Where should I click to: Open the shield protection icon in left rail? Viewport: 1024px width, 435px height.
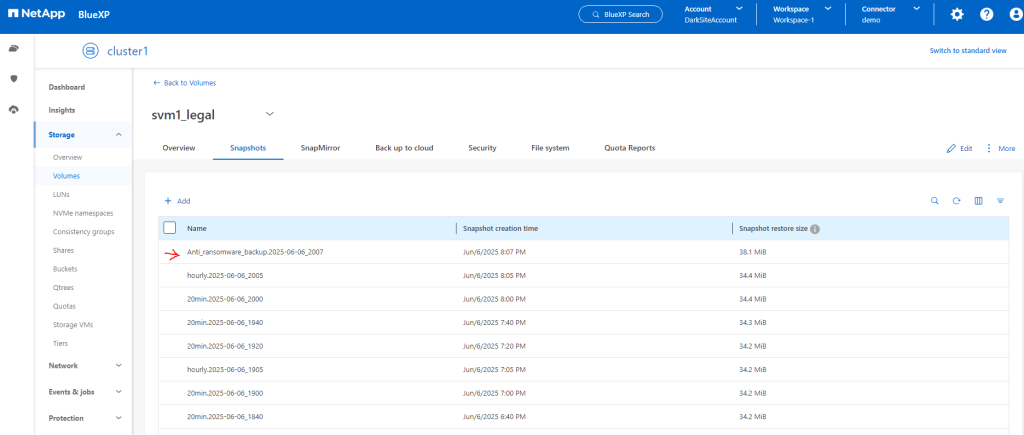pyautogui.click(x=14, y=78)
